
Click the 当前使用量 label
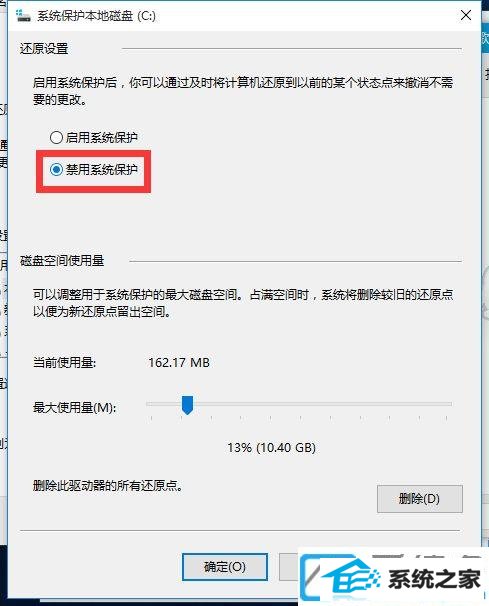coord(65,363)
